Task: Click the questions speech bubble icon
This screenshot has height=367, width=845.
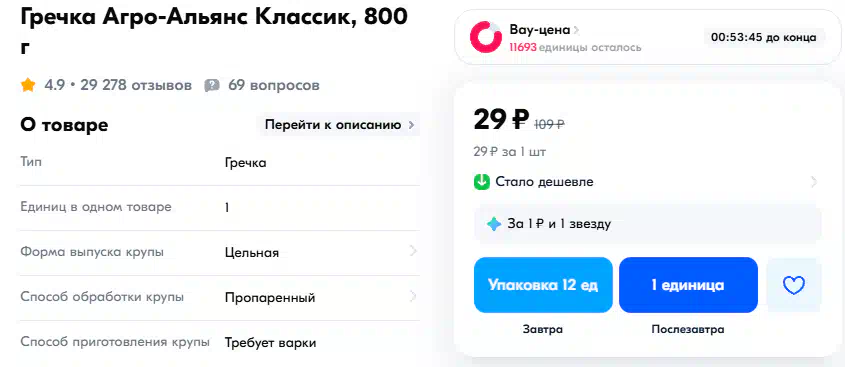Action: (212, 86)
